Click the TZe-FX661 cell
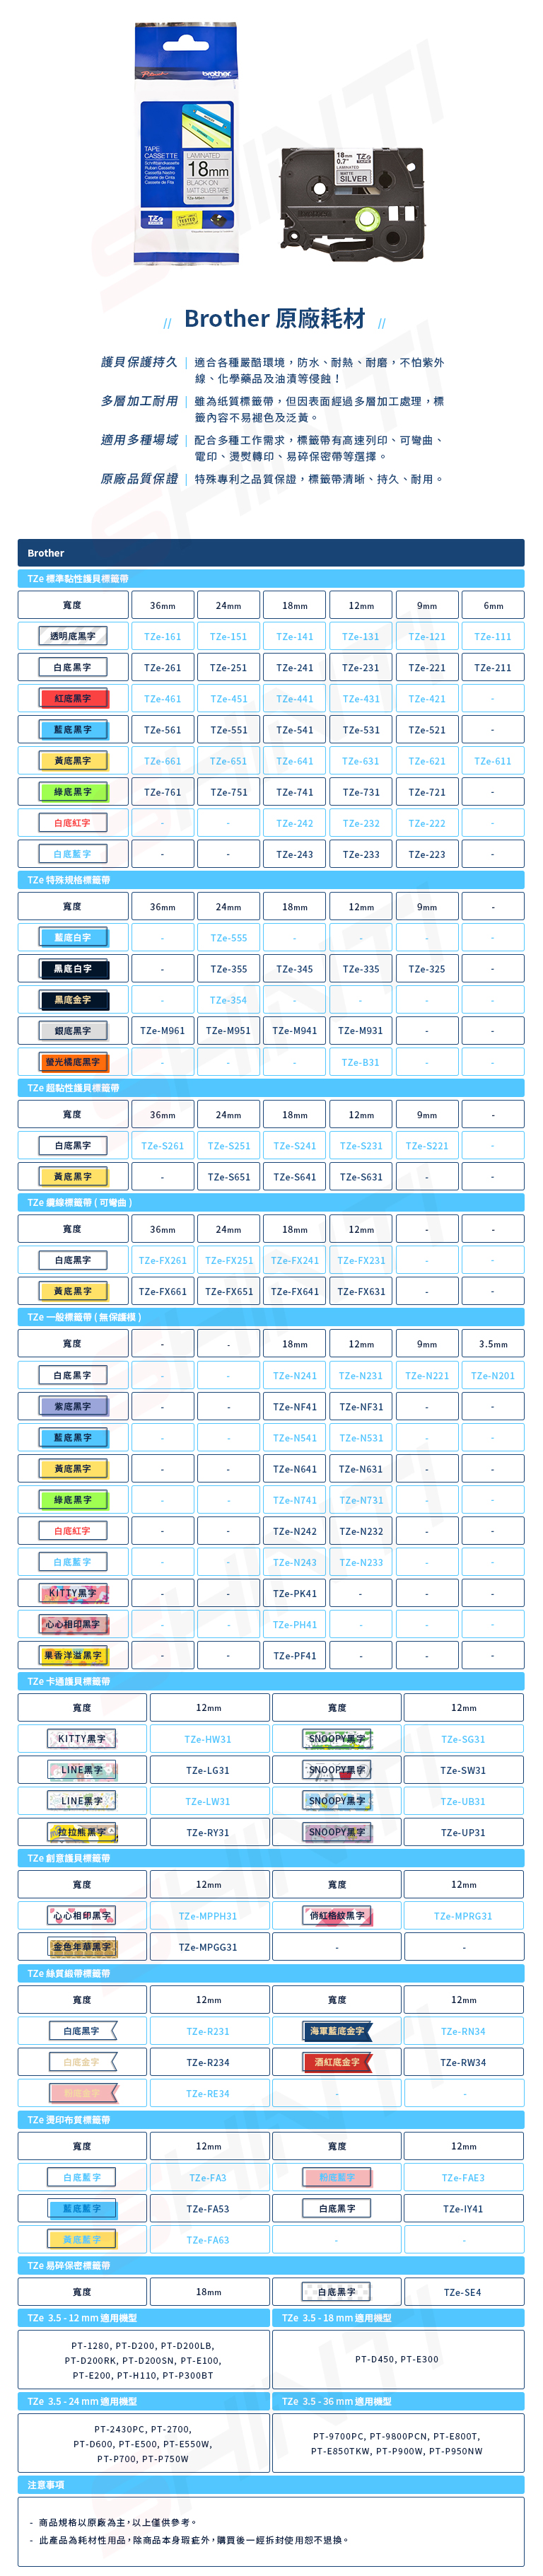 pos(162,1292)
